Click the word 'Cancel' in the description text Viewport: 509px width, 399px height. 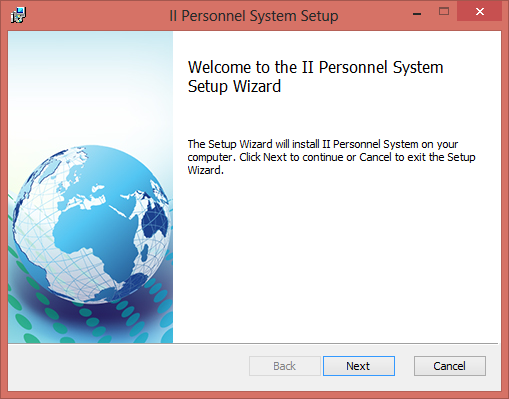[x=375, y=157]
